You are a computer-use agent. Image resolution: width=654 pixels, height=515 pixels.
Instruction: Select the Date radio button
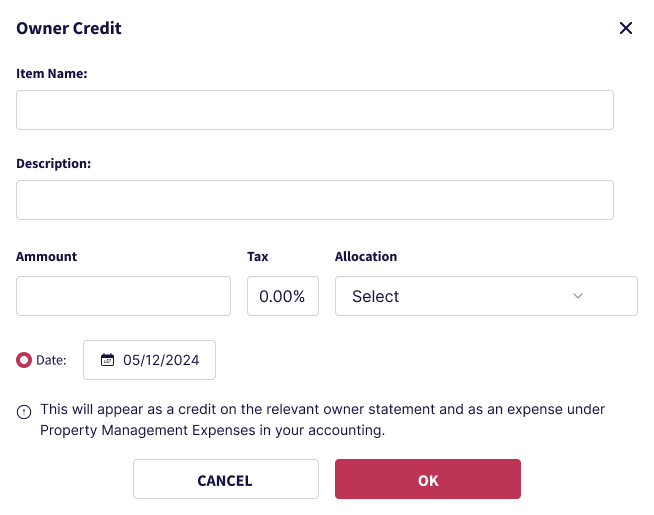click(x=24, y=361)
